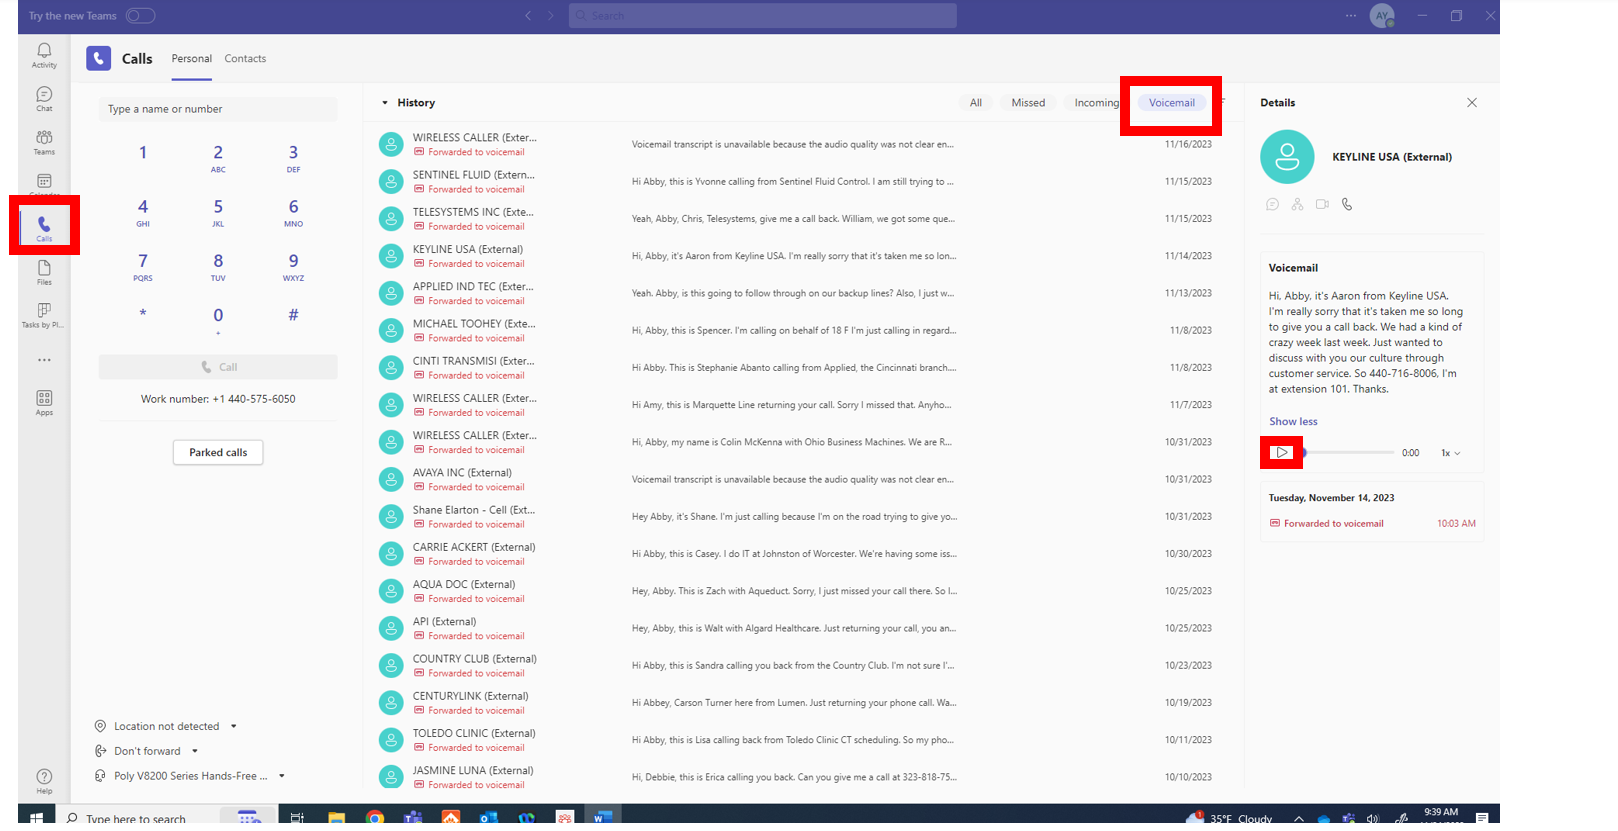Image resolution: width=1618 pixels, height=831 pixels.
Task: Dial digit 1 on the dial pad
Action: tap(143, 153)
